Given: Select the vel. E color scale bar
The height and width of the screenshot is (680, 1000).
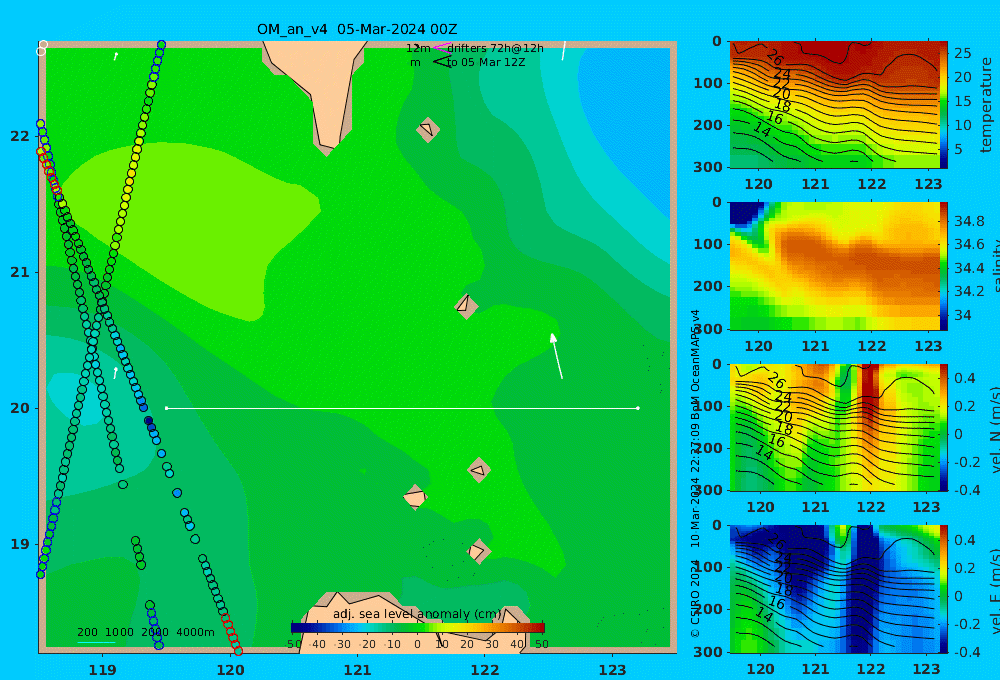Looking at the screenshot, I should [944, 589].
